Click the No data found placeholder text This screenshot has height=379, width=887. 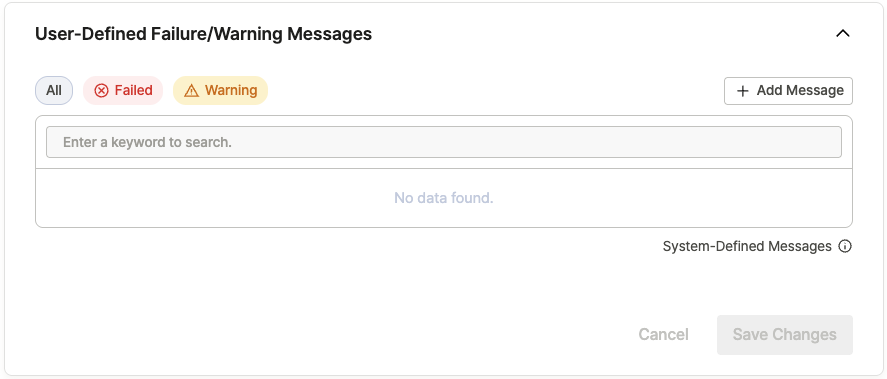click(x=444, y=198)
